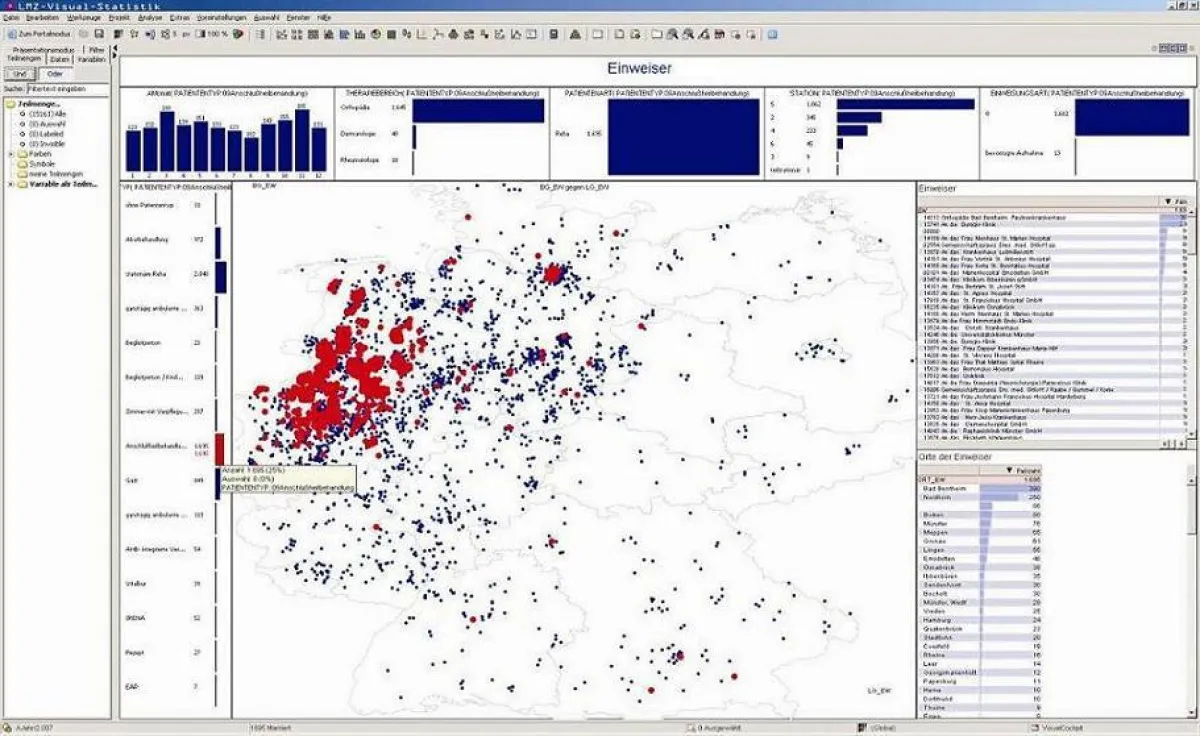
Task: Click the Zum Portalmodus toolbar button
Action: [x=38, y=34]
